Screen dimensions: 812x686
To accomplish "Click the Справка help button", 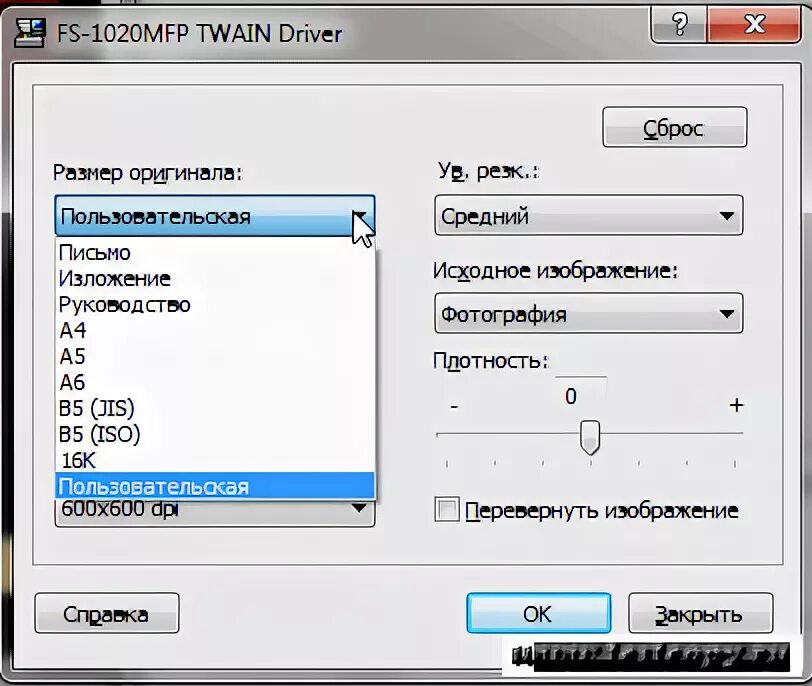I will click(x=107, y=614).
